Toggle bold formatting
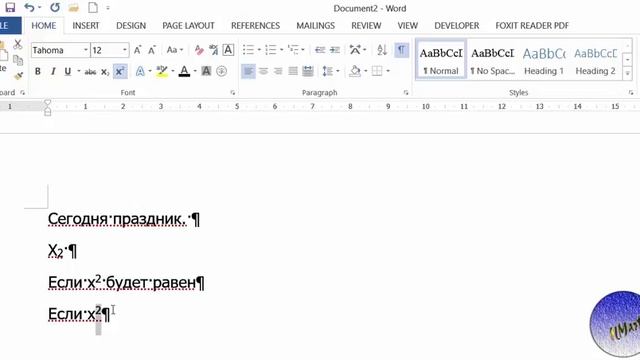The image size is (640, 360). coord(38,71)
